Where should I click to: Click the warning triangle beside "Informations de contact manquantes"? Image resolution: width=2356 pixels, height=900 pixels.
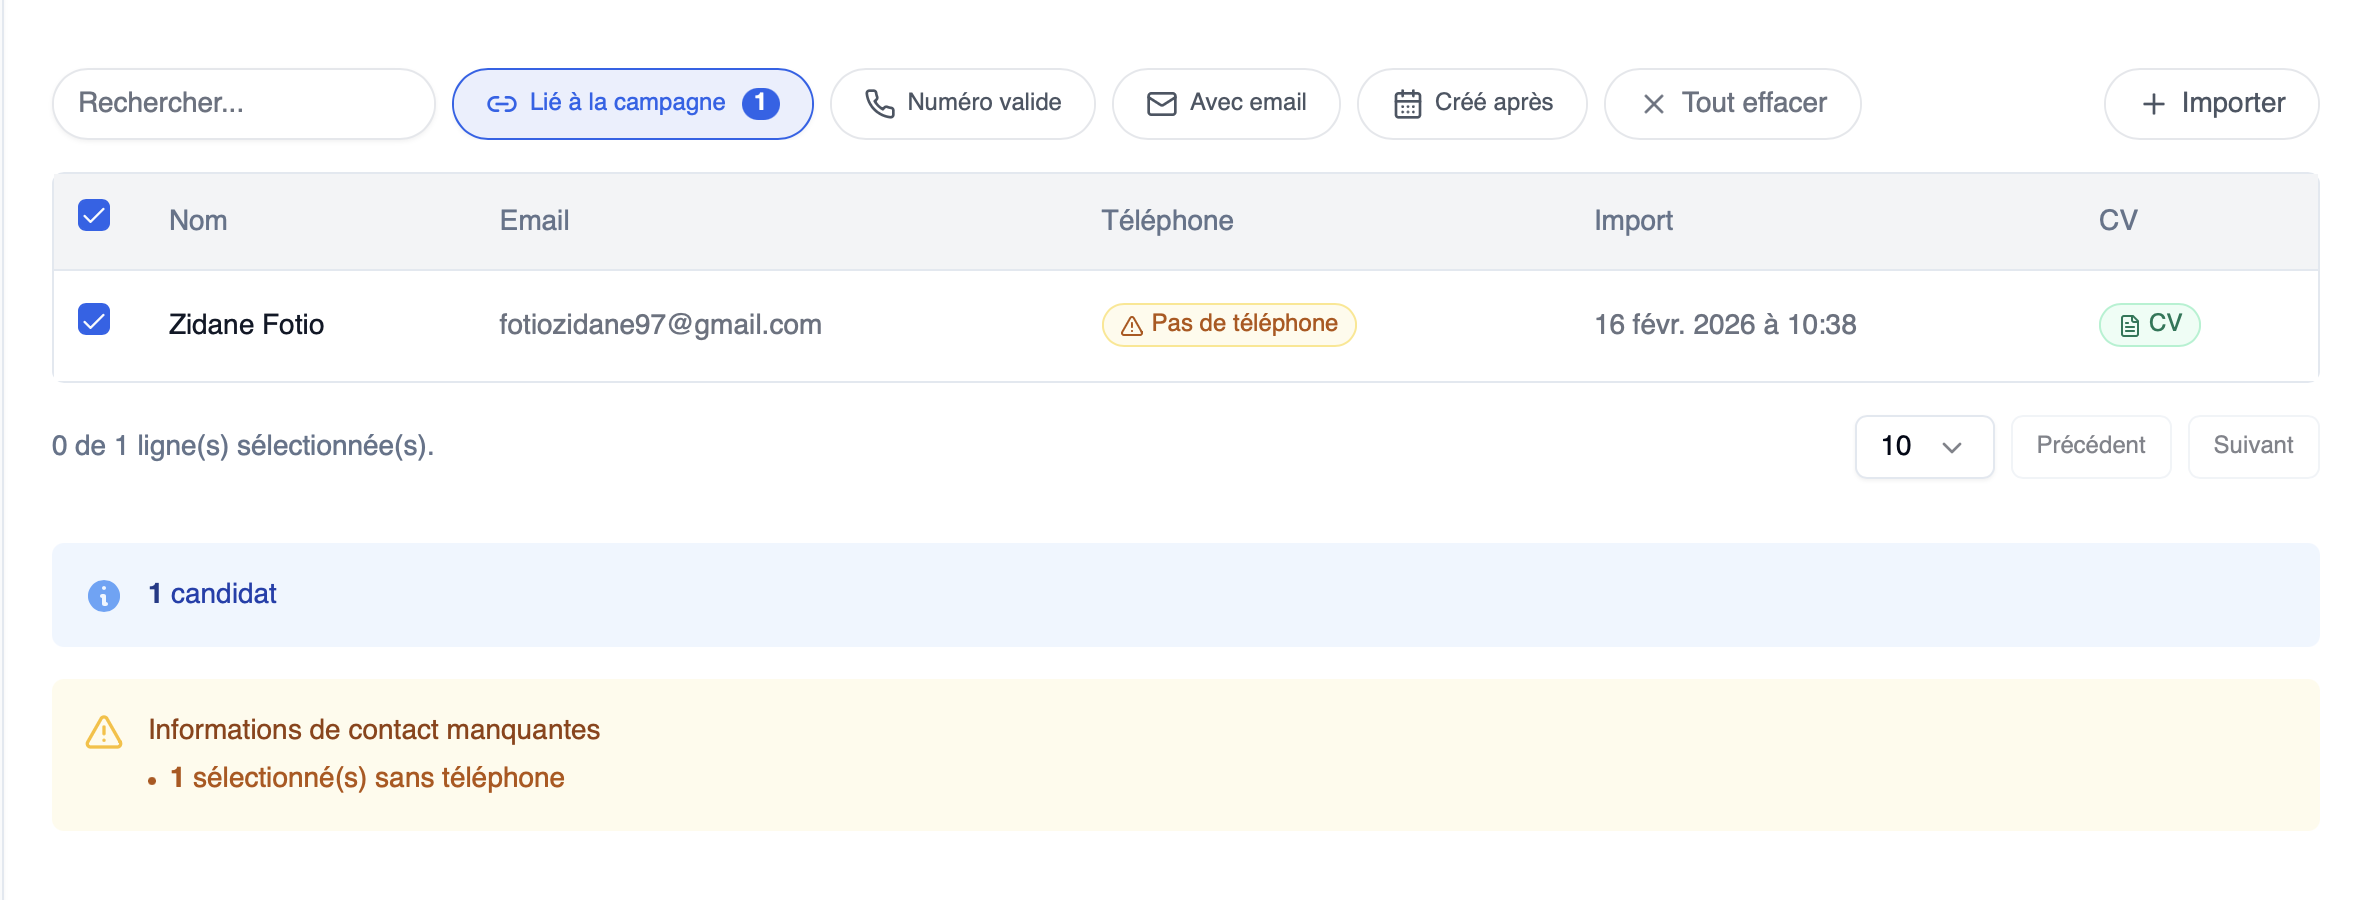coord(101,733)
